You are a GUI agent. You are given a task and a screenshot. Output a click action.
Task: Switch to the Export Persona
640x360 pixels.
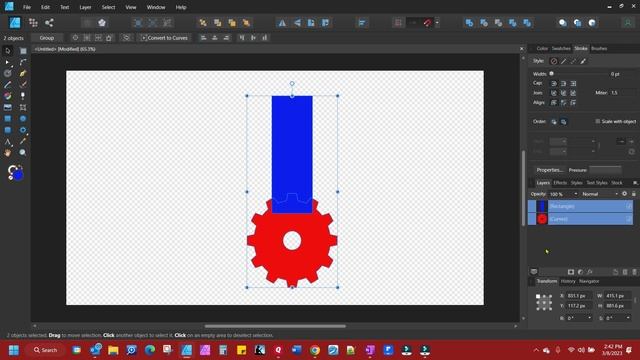[49, 23]
